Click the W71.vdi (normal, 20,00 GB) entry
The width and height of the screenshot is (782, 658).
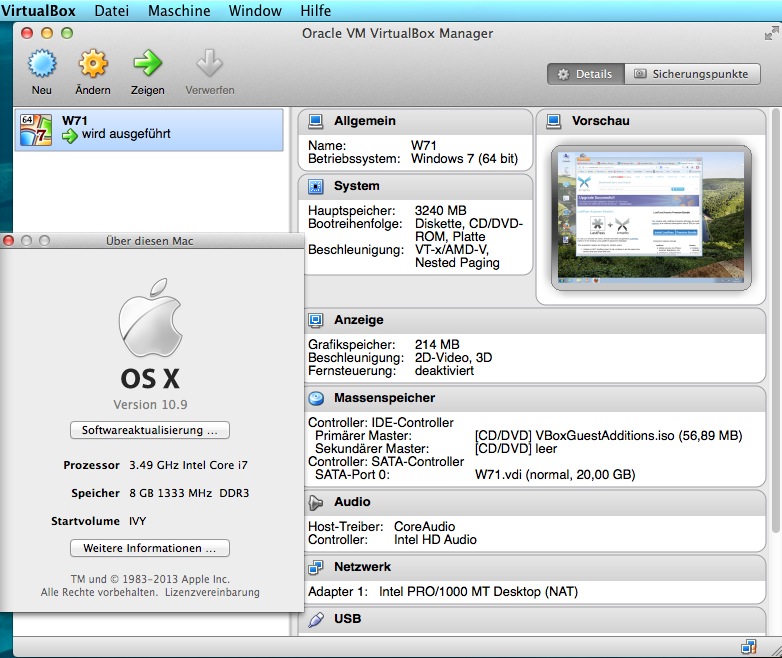tap(555, 474)
